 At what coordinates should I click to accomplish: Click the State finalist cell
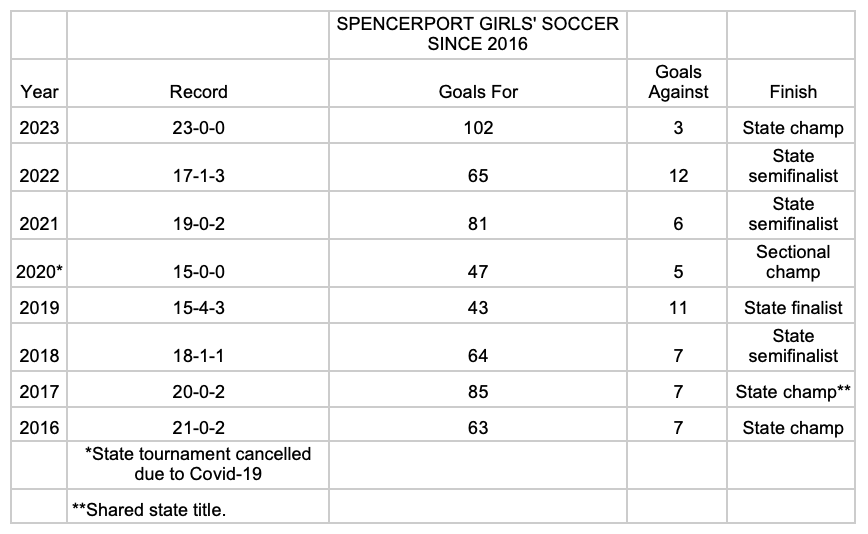pos(793,308)
